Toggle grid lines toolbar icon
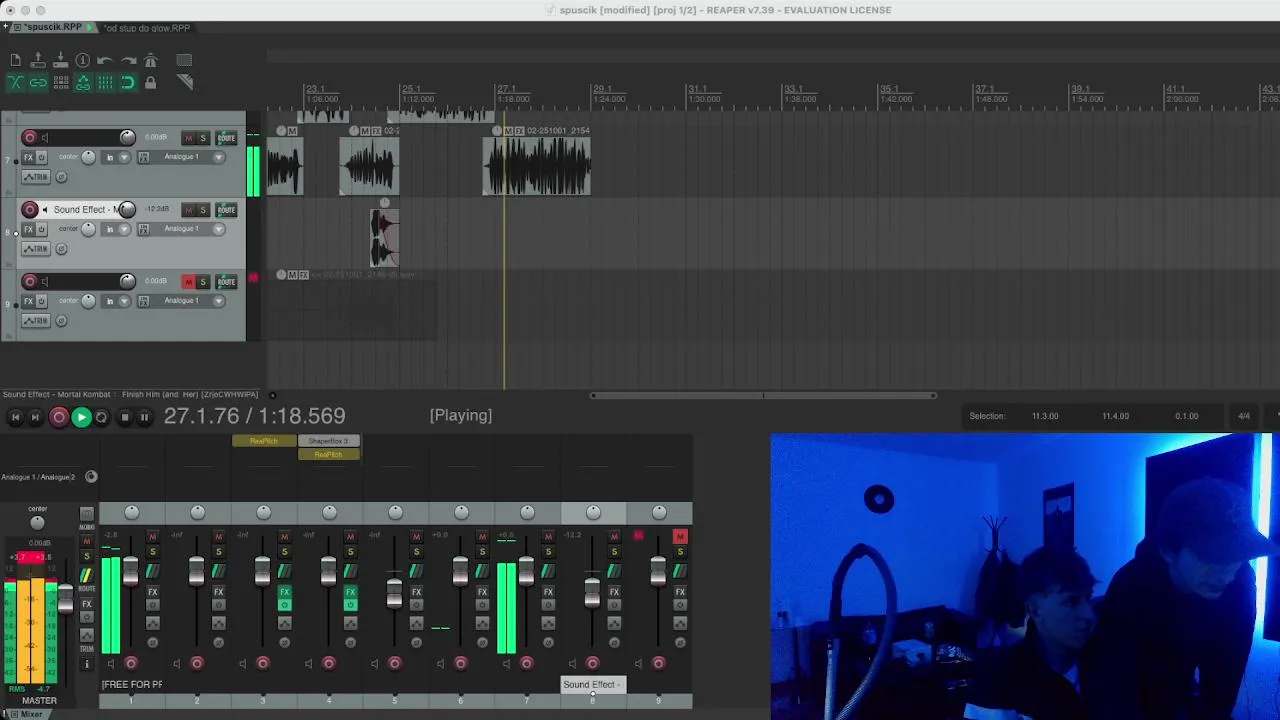 click(105, 83)
